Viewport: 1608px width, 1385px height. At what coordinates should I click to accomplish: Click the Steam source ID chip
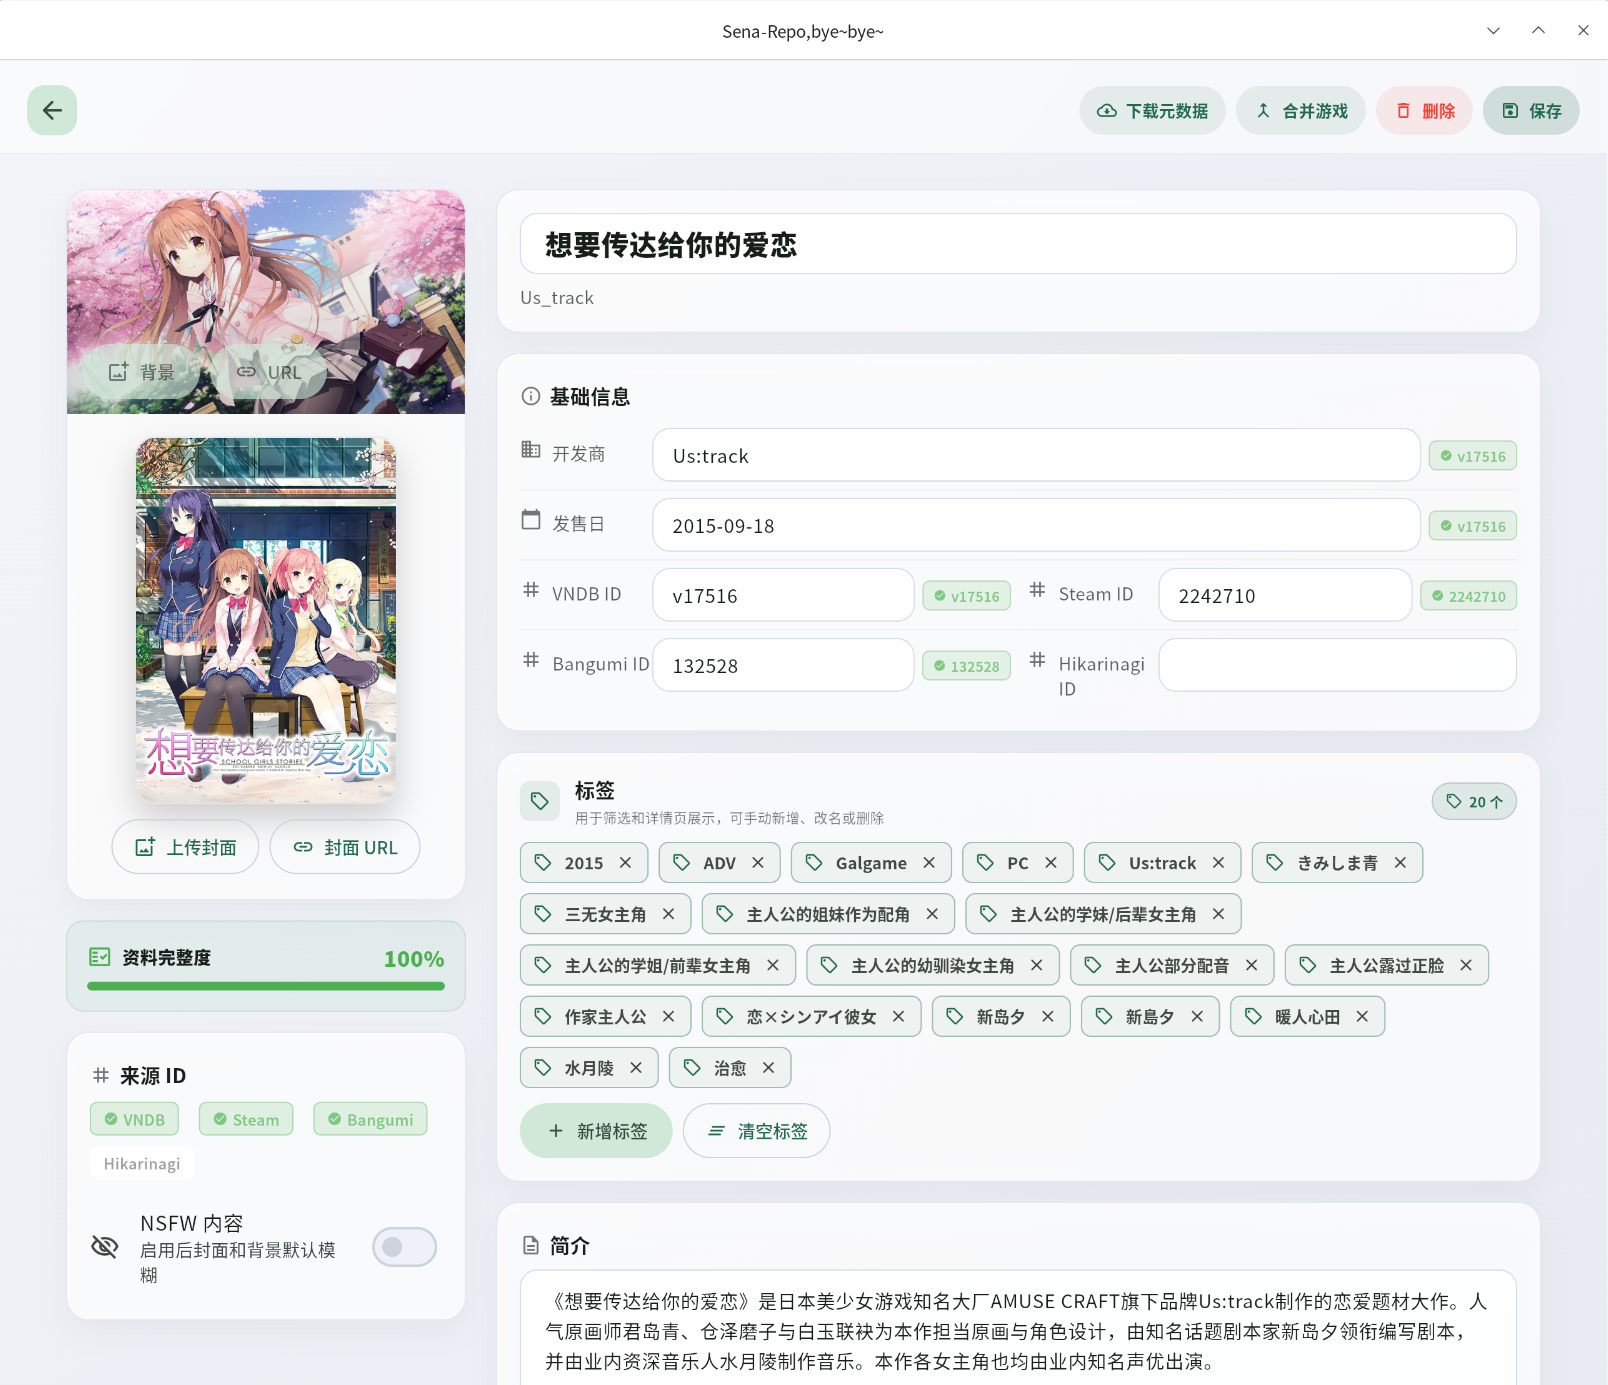[246, 1119]
